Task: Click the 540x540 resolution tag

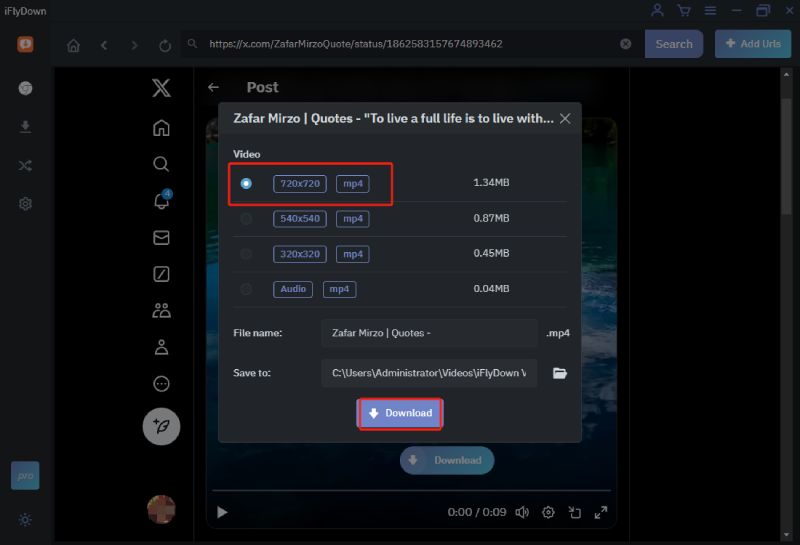Action: (x=300, y=219)
